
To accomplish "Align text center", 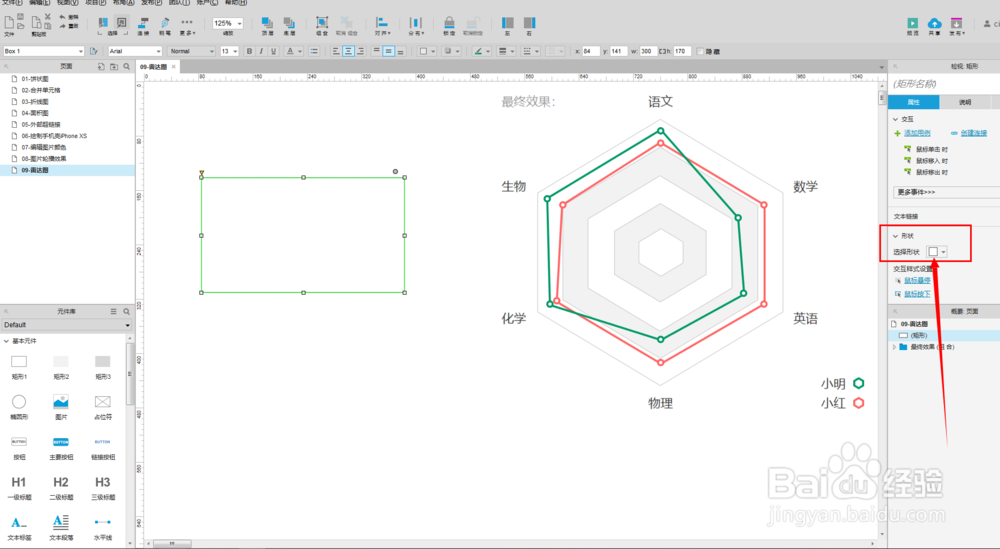I will coord(348,51).
